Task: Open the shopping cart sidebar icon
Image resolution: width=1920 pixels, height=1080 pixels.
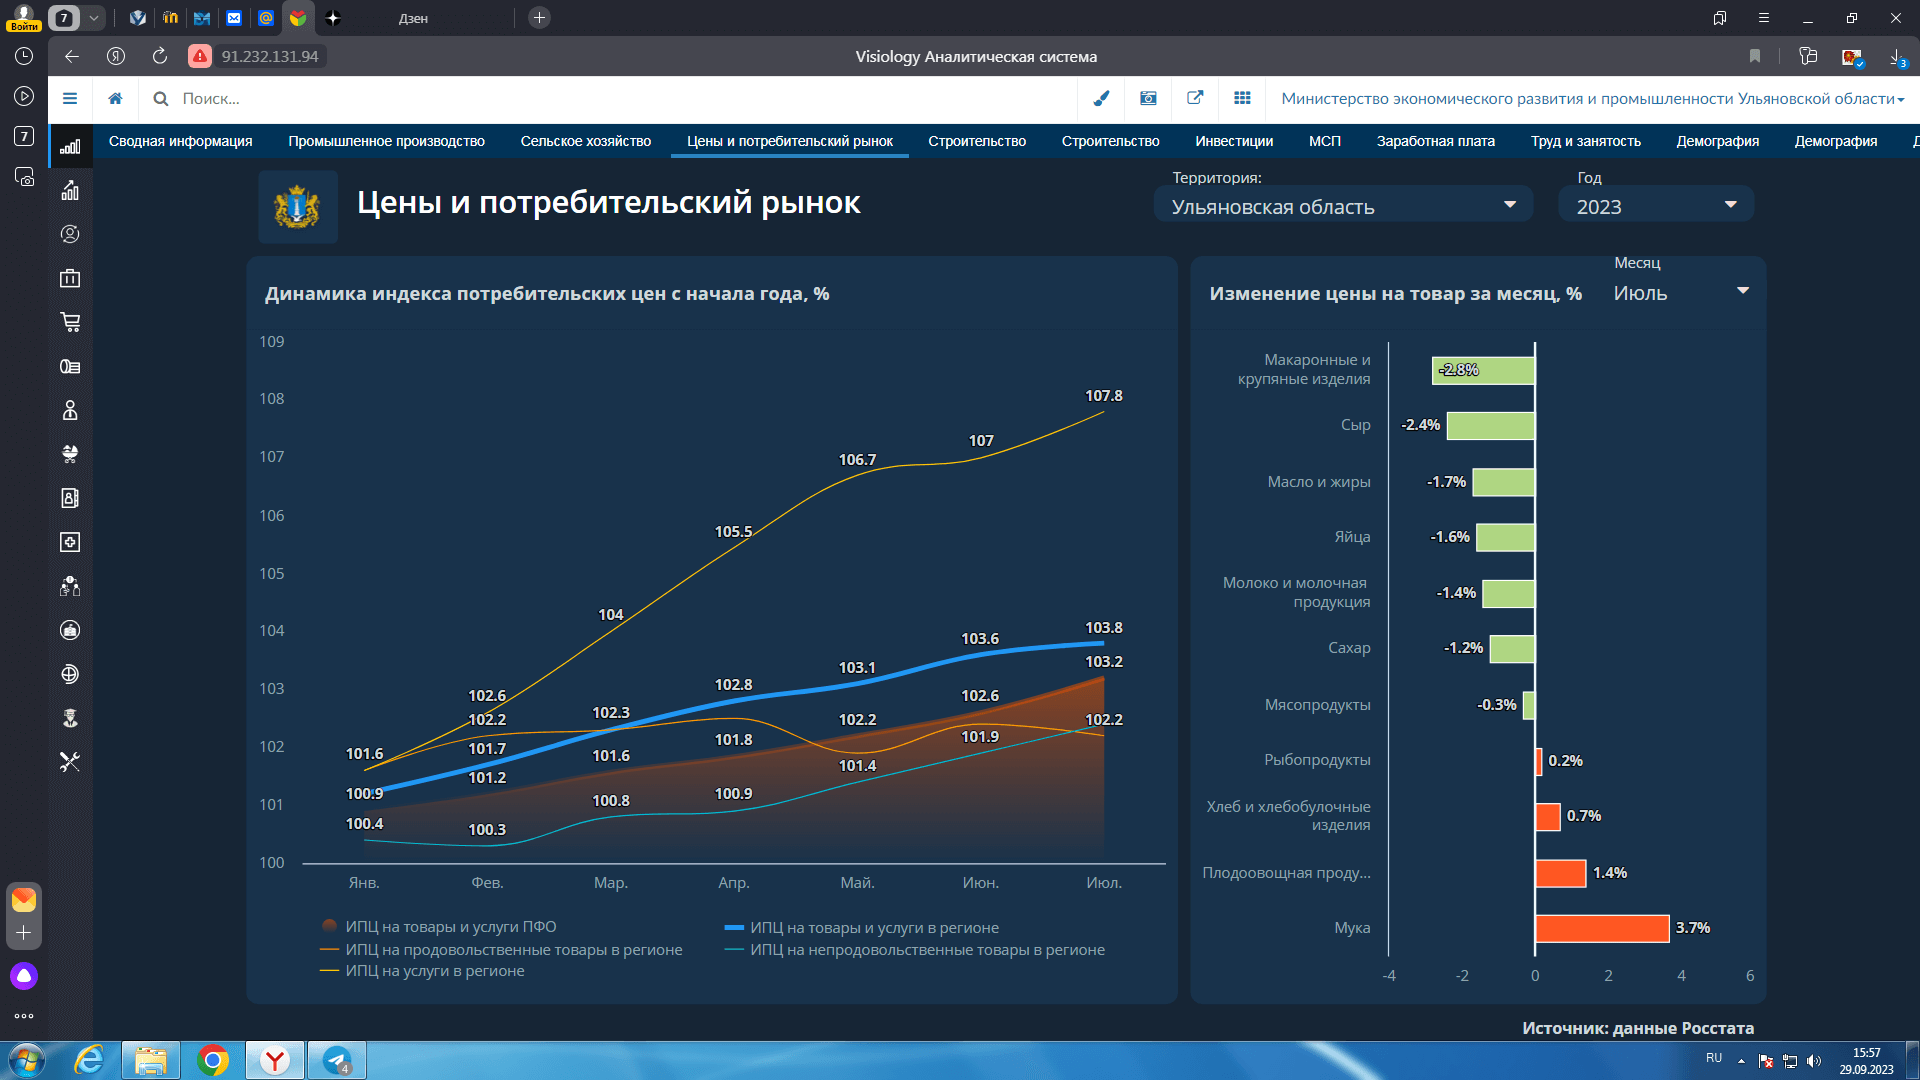Action: point(70,322)
